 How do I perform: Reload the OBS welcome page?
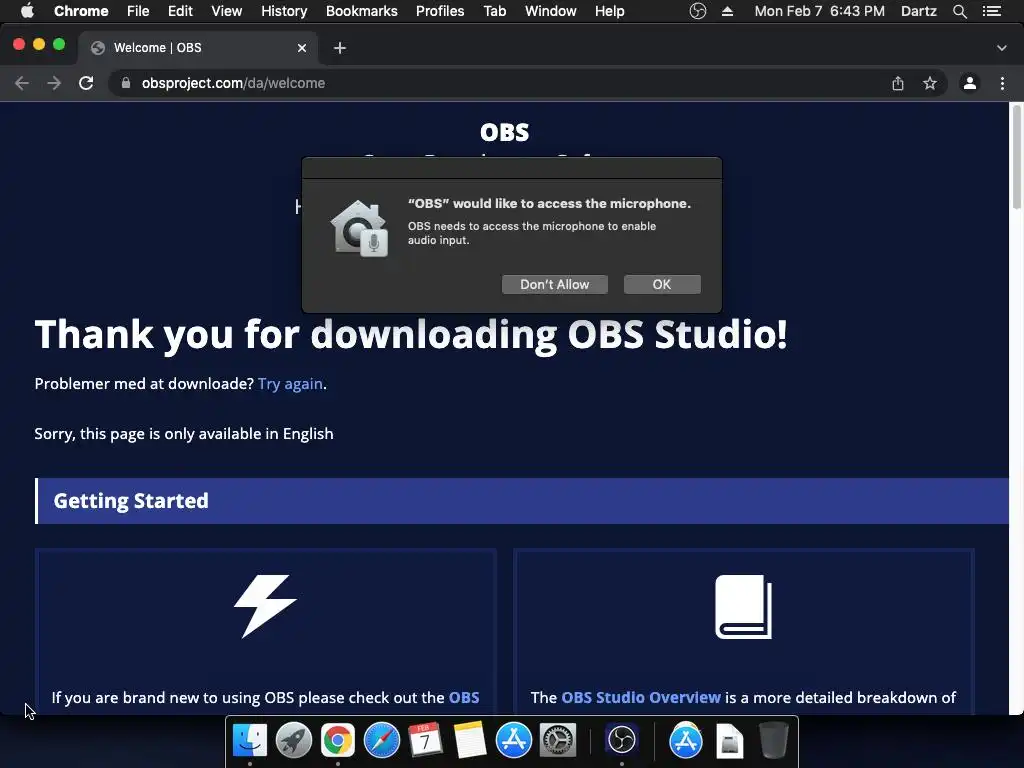[x=86, y=83]
